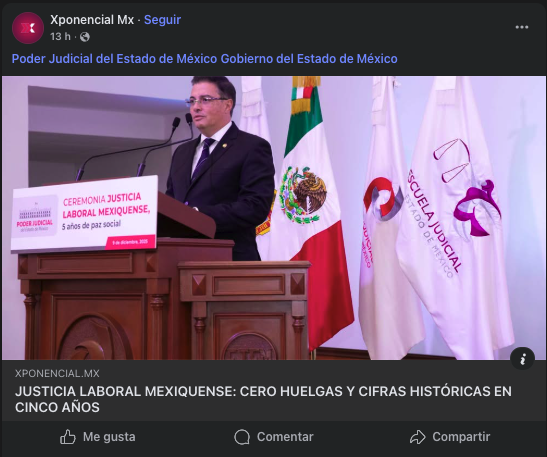The width and height of the screenshot is (547, 457).
Task: Click the thumbs-up Me gusta icon
Action: point(68,437)
